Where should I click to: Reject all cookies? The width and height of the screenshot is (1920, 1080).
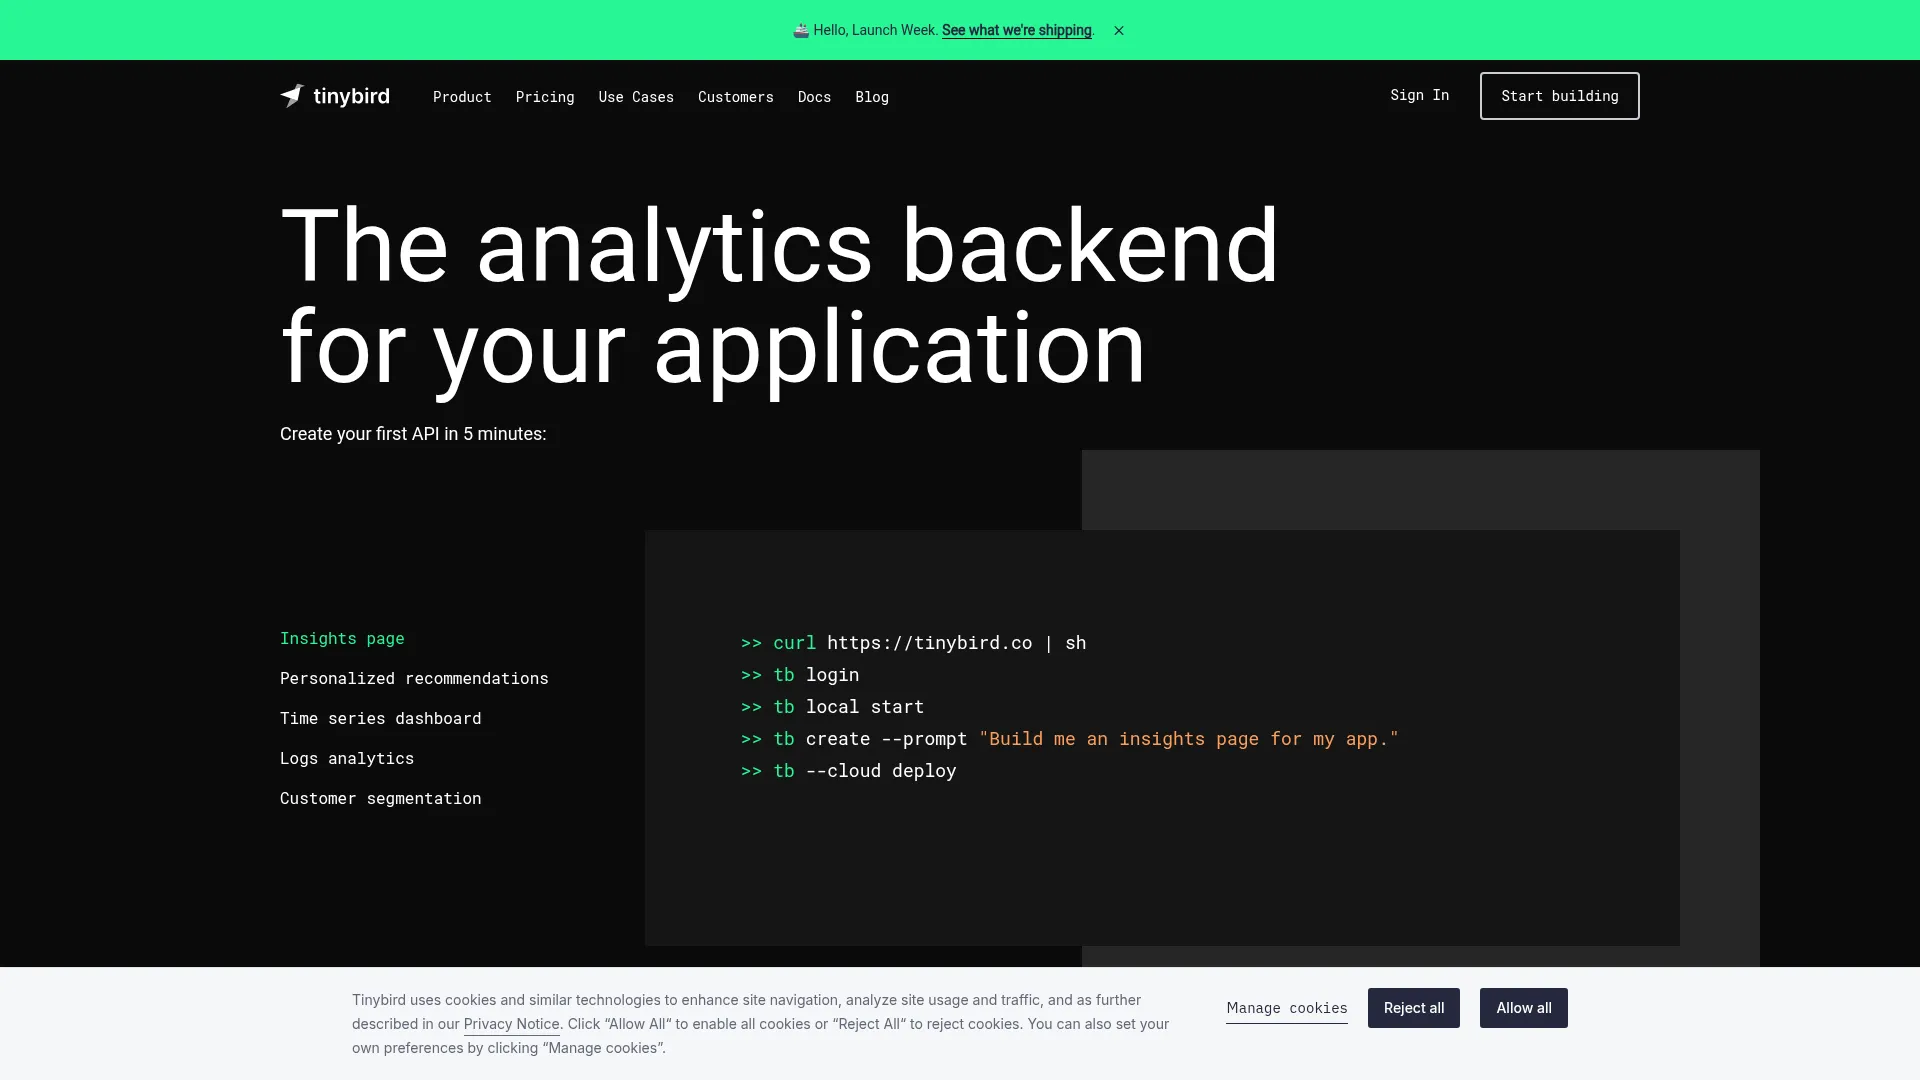(1413, 1008)
